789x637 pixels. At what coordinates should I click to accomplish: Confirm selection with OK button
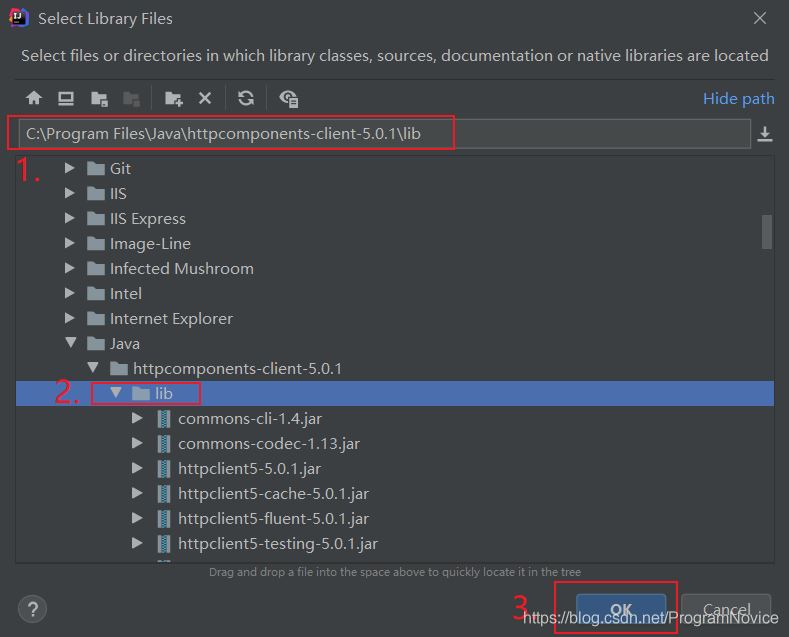pyautogui.click(x=621, y=609)
